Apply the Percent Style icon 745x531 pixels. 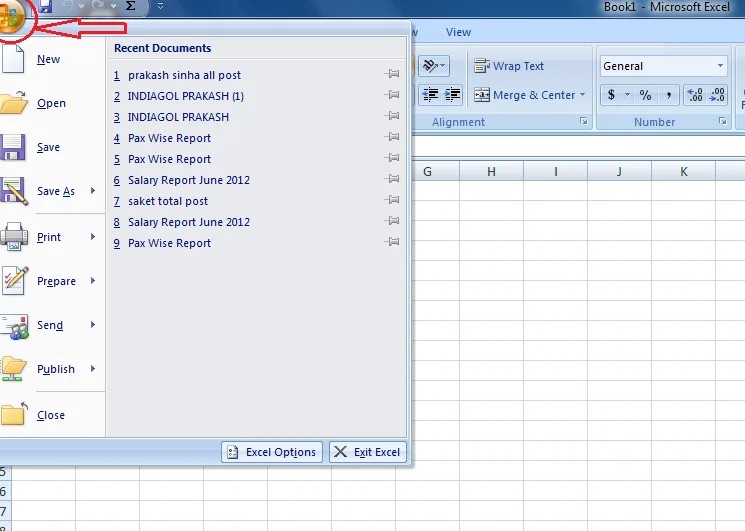645,95
